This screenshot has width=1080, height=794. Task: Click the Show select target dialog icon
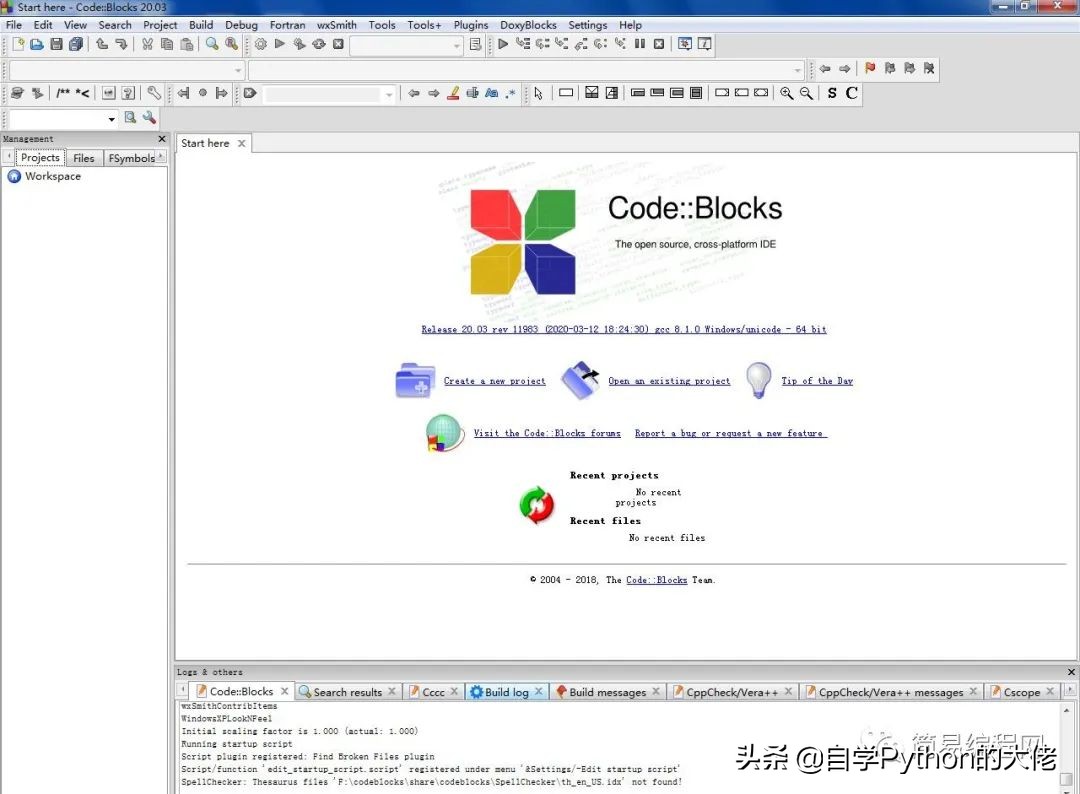point(475,44)
